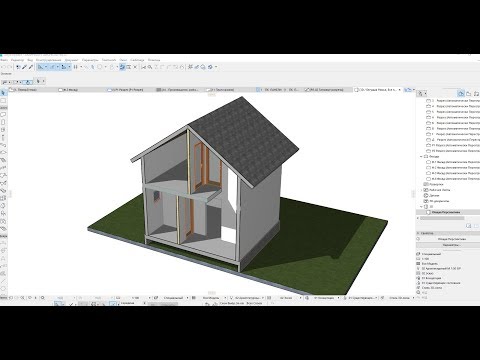Open the Вид menu
This screenshot has width=480, height=360.
pyautogui.click(x=30, y=60)
